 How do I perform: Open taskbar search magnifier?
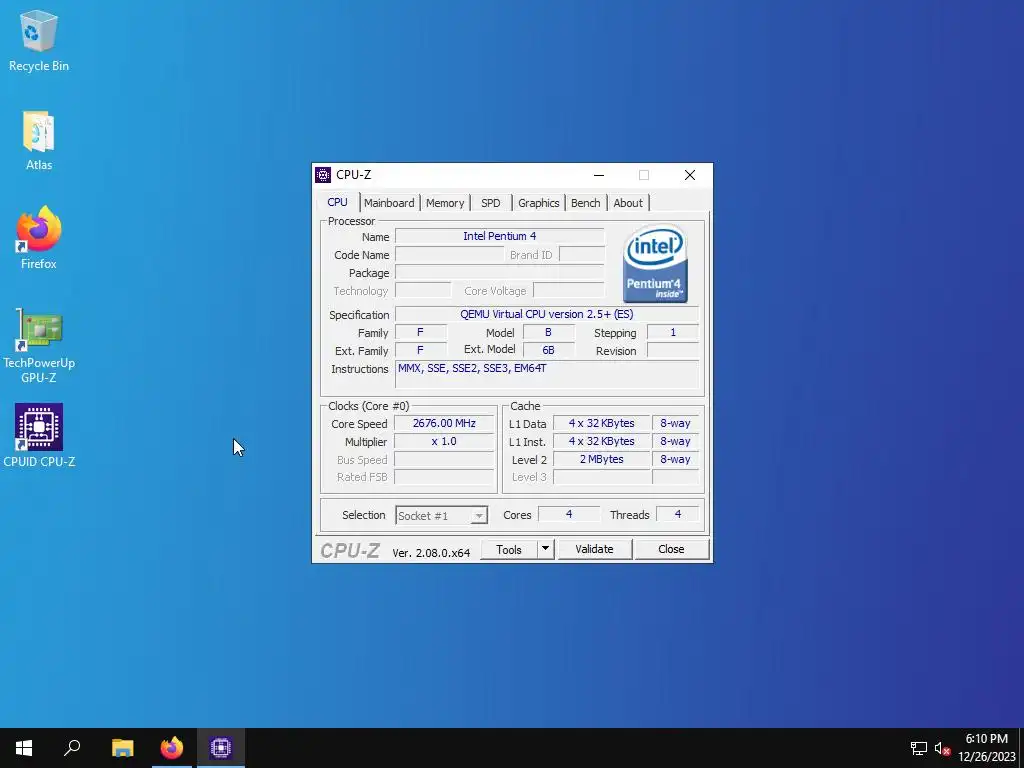point(72,748)
